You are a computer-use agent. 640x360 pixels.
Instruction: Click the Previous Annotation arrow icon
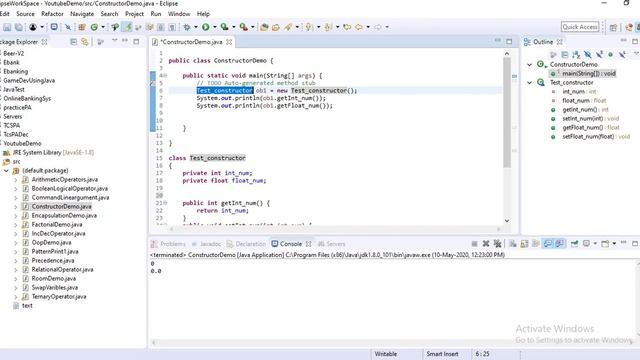click(328, 27)
